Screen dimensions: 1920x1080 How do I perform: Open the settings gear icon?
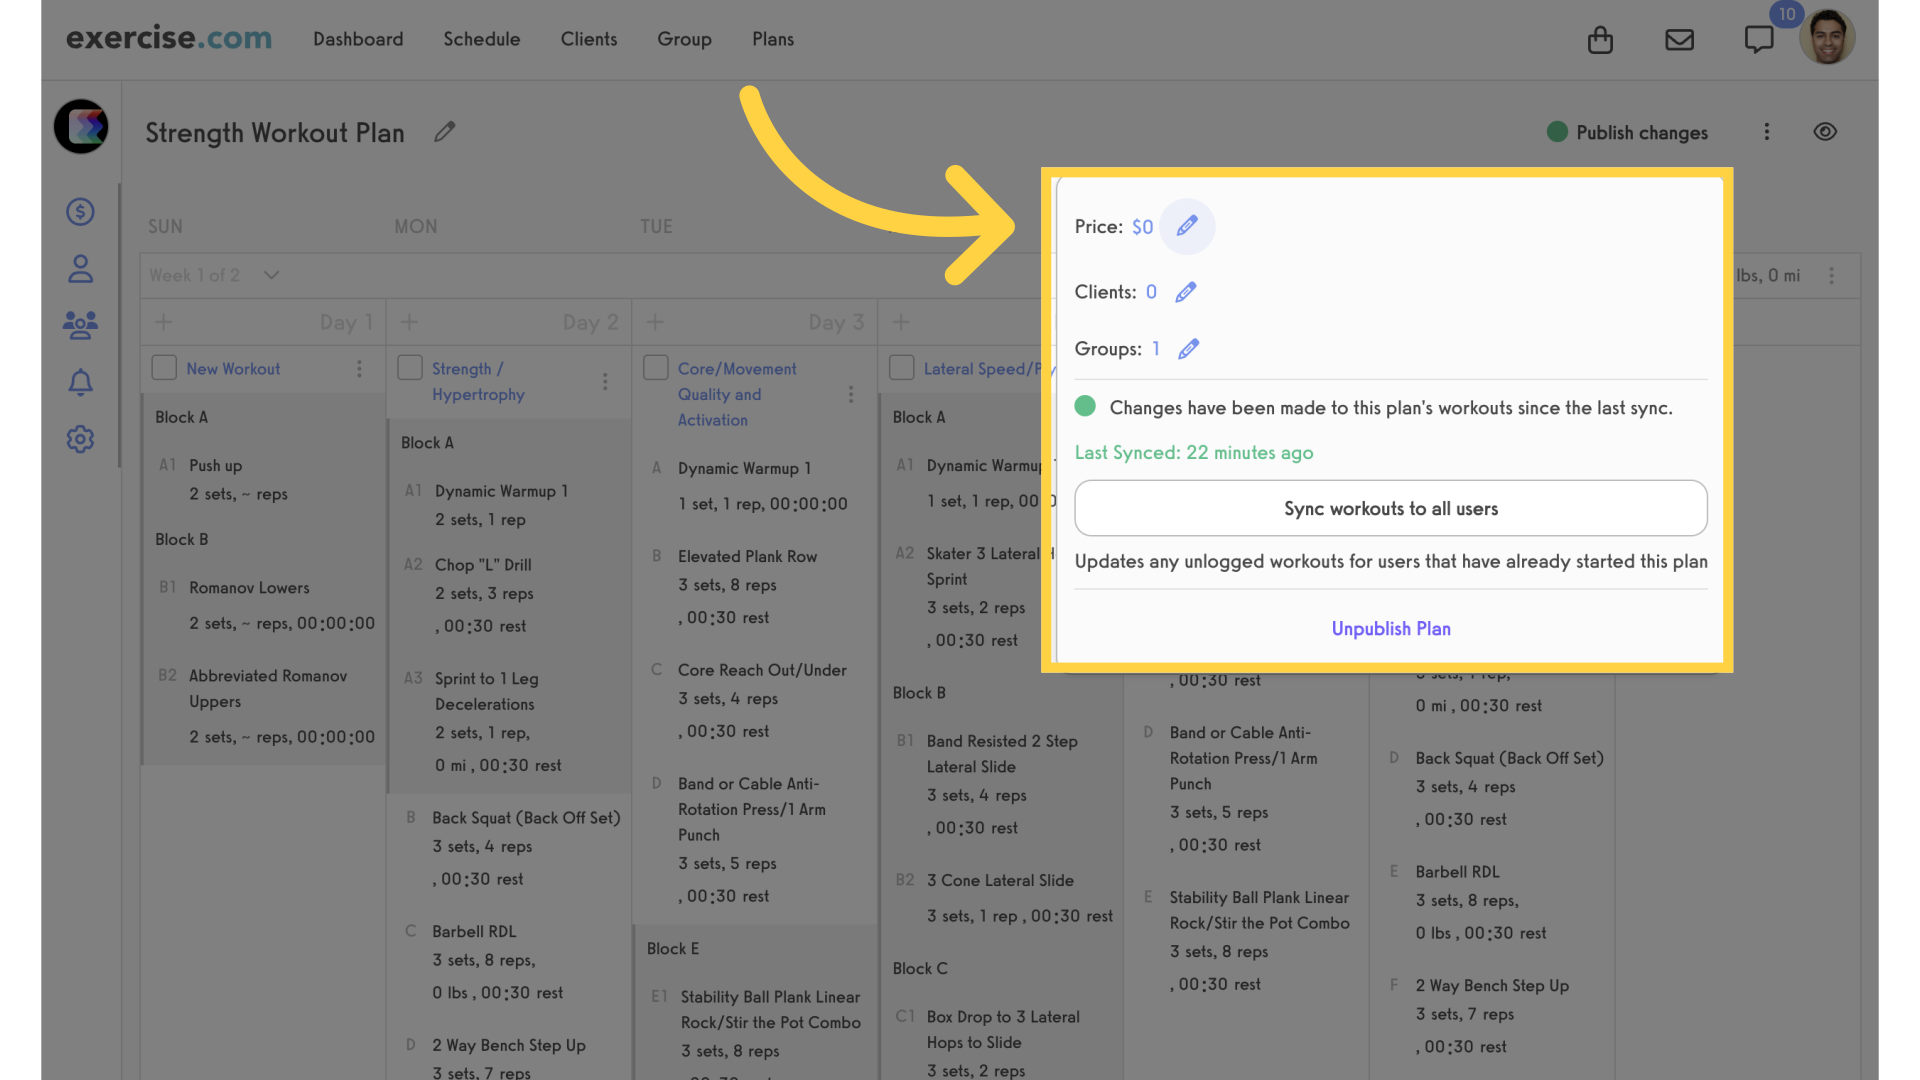click(x=80, y=438)
